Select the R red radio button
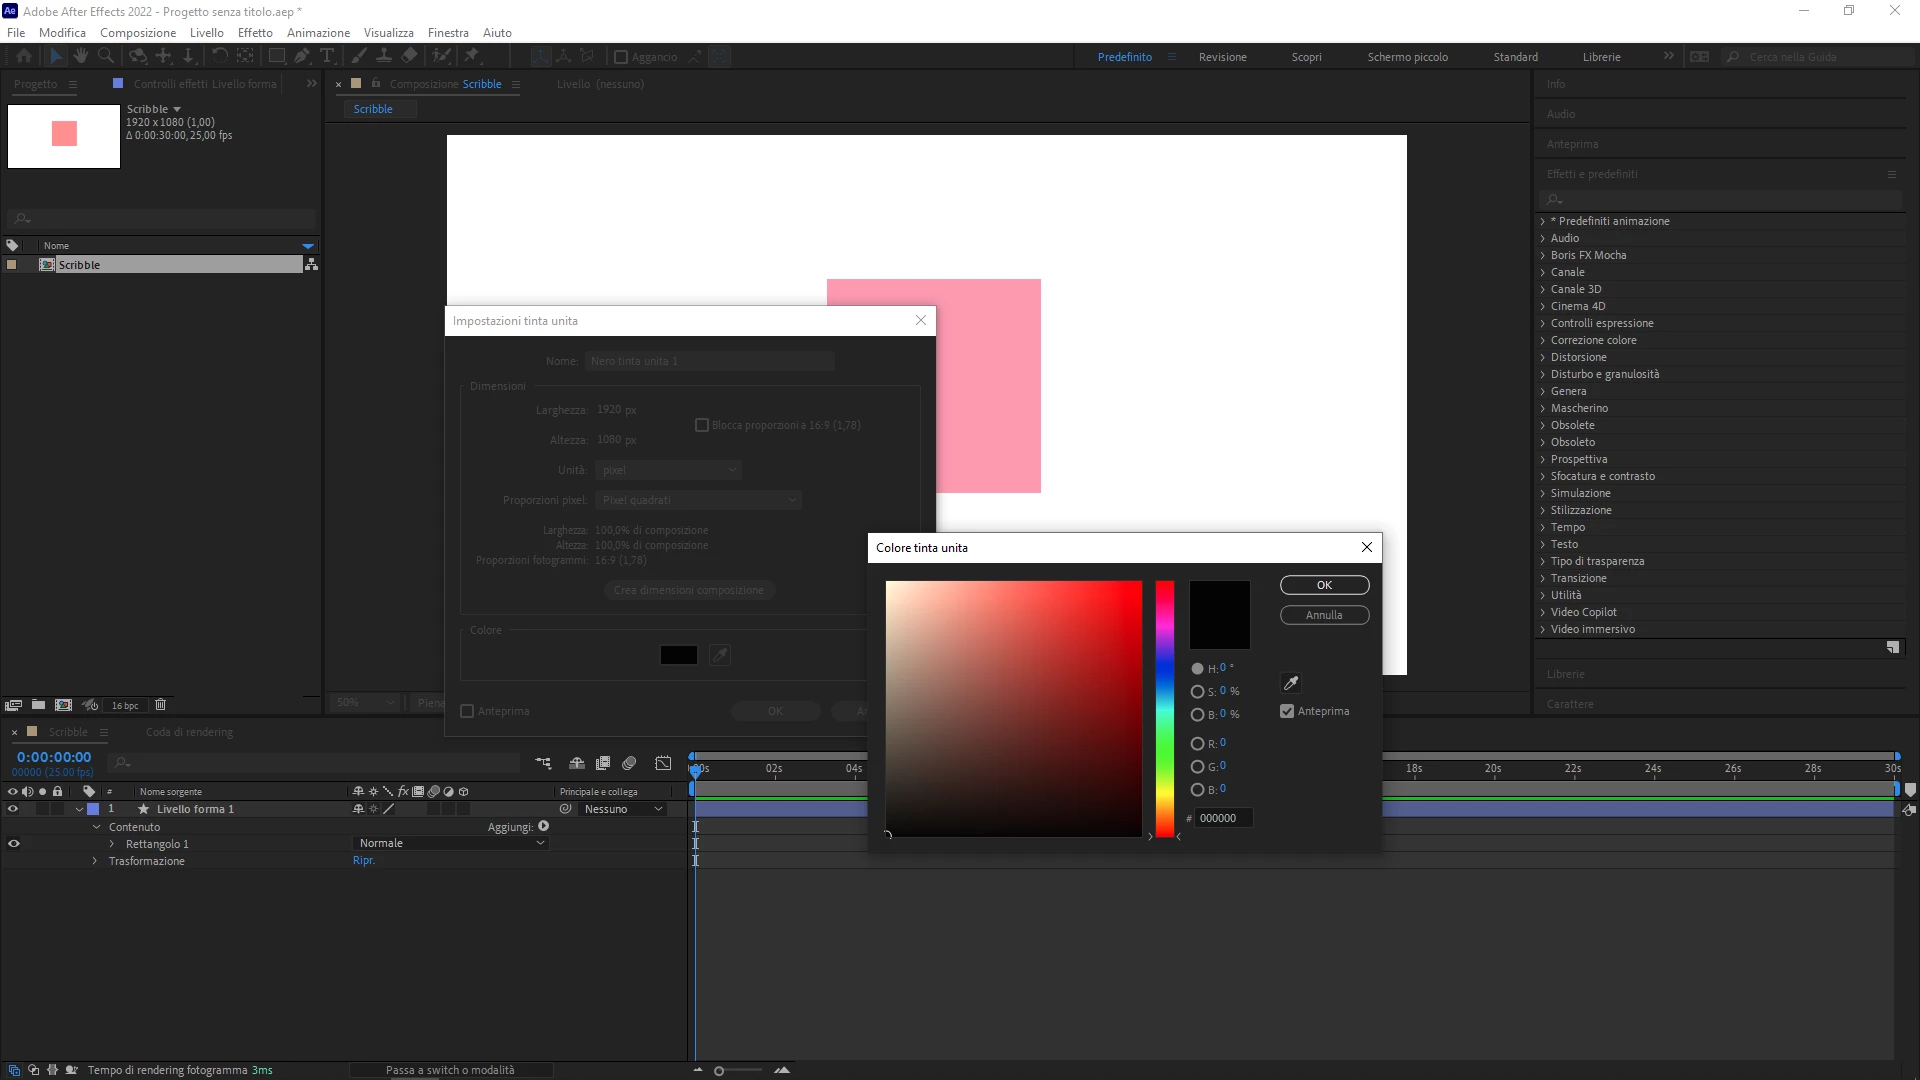 [x=1197, y=743]
